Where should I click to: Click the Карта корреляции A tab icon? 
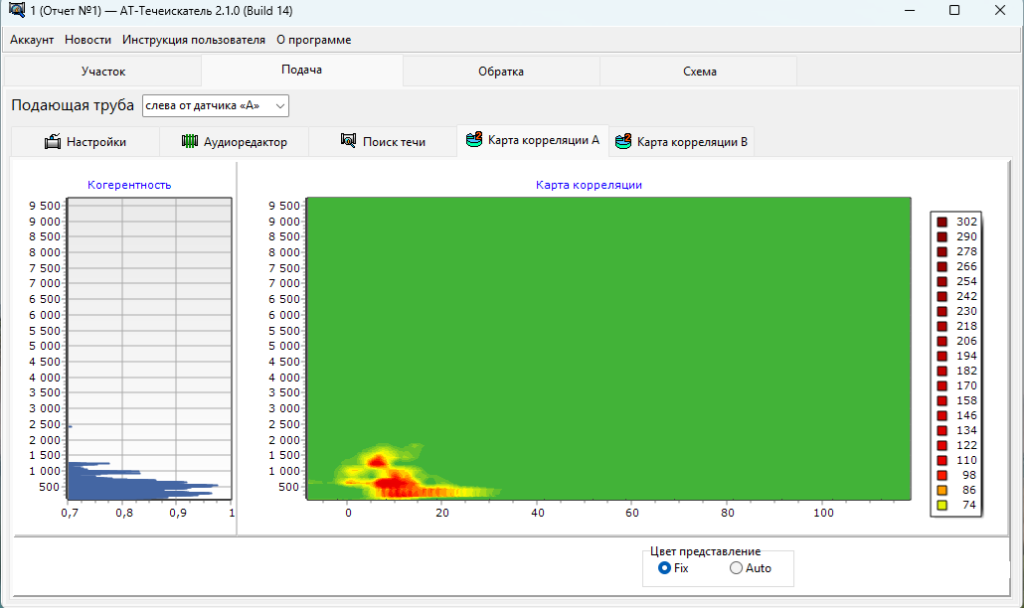click(x=474, y=140)
